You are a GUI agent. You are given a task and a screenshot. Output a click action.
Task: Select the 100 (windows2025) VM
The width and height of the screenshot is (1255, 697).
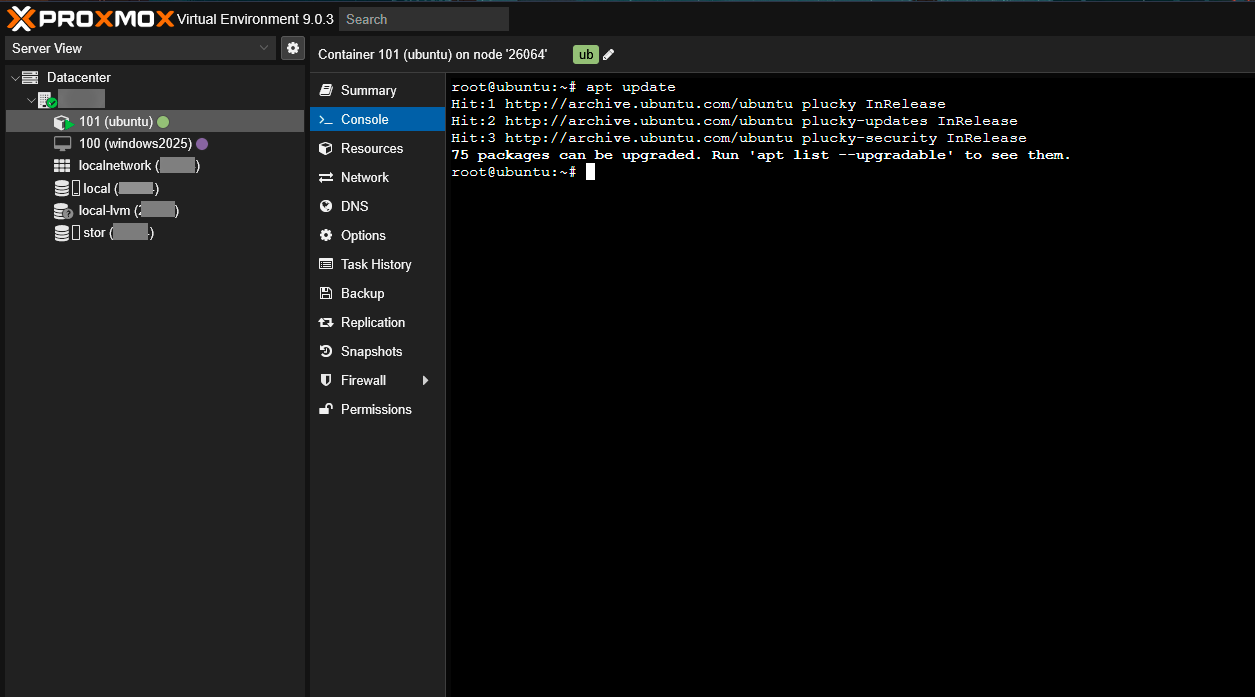(x=135, y=143)
